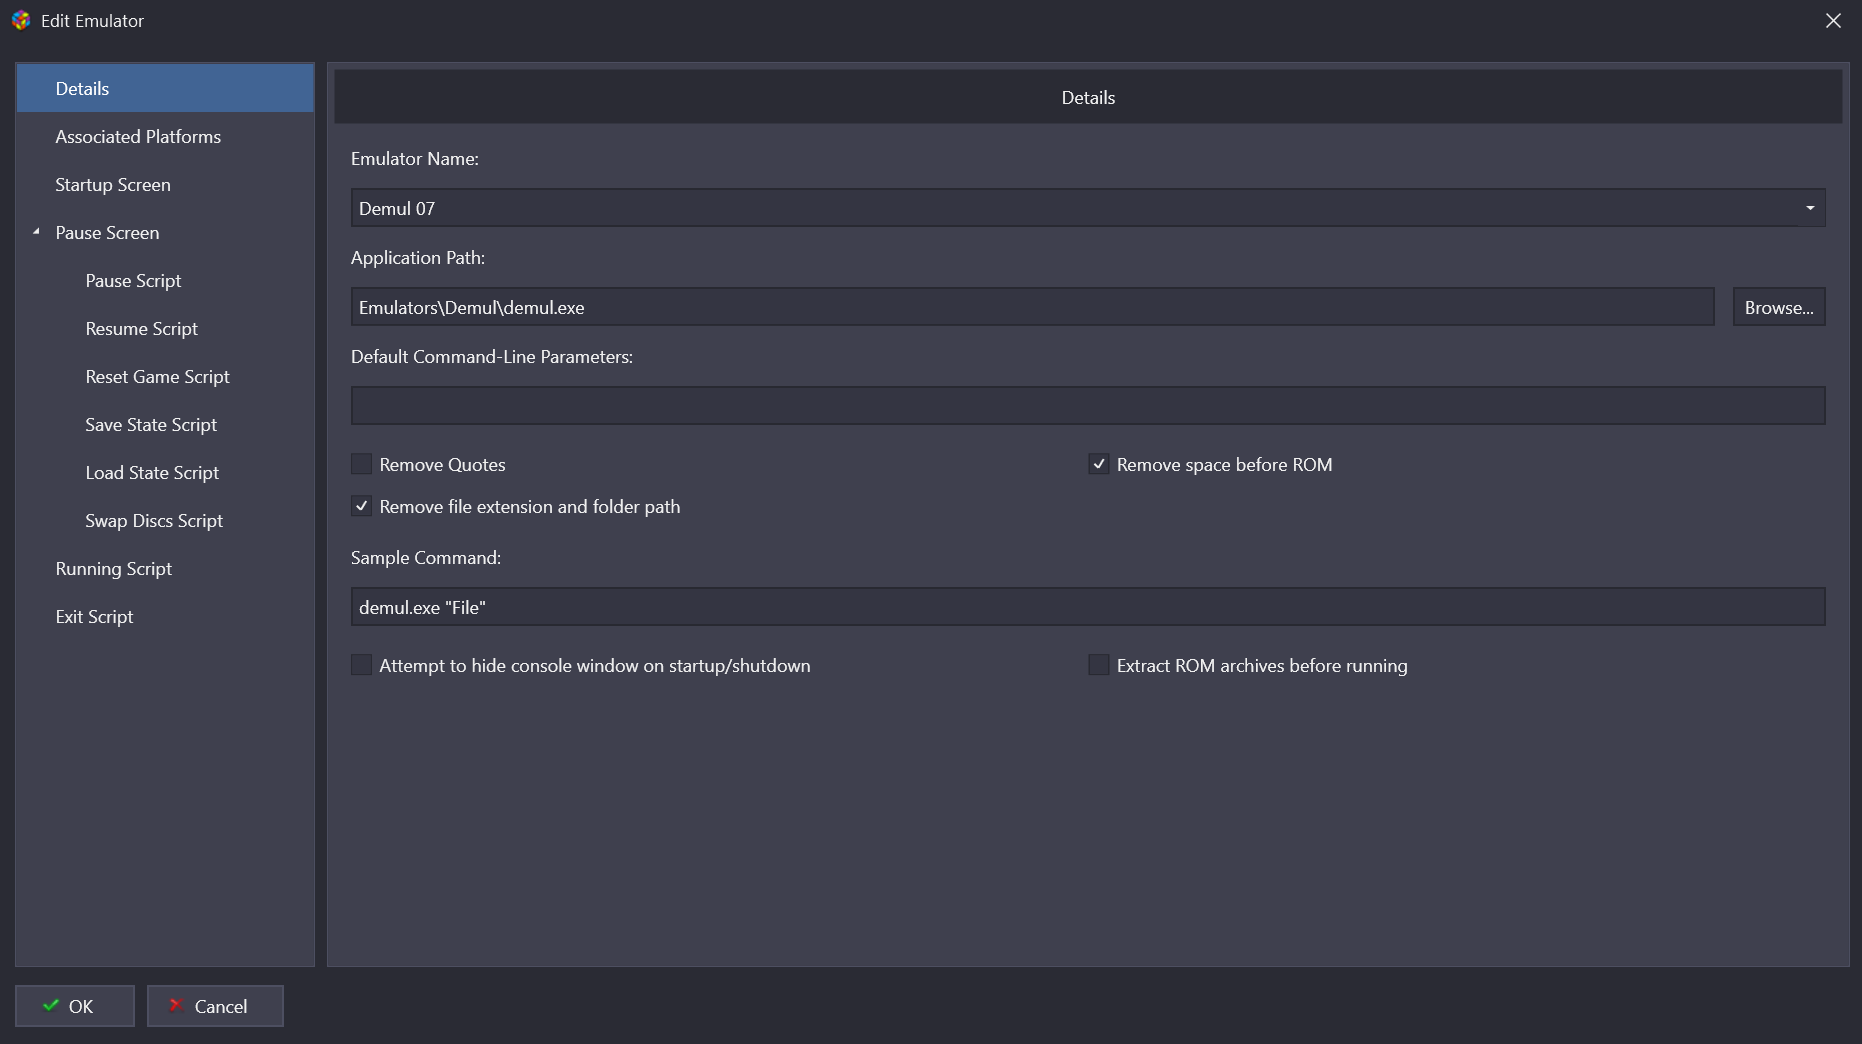1862x1044 pixels.
Task: Click the Cancel button
Action: [215, 1006]
